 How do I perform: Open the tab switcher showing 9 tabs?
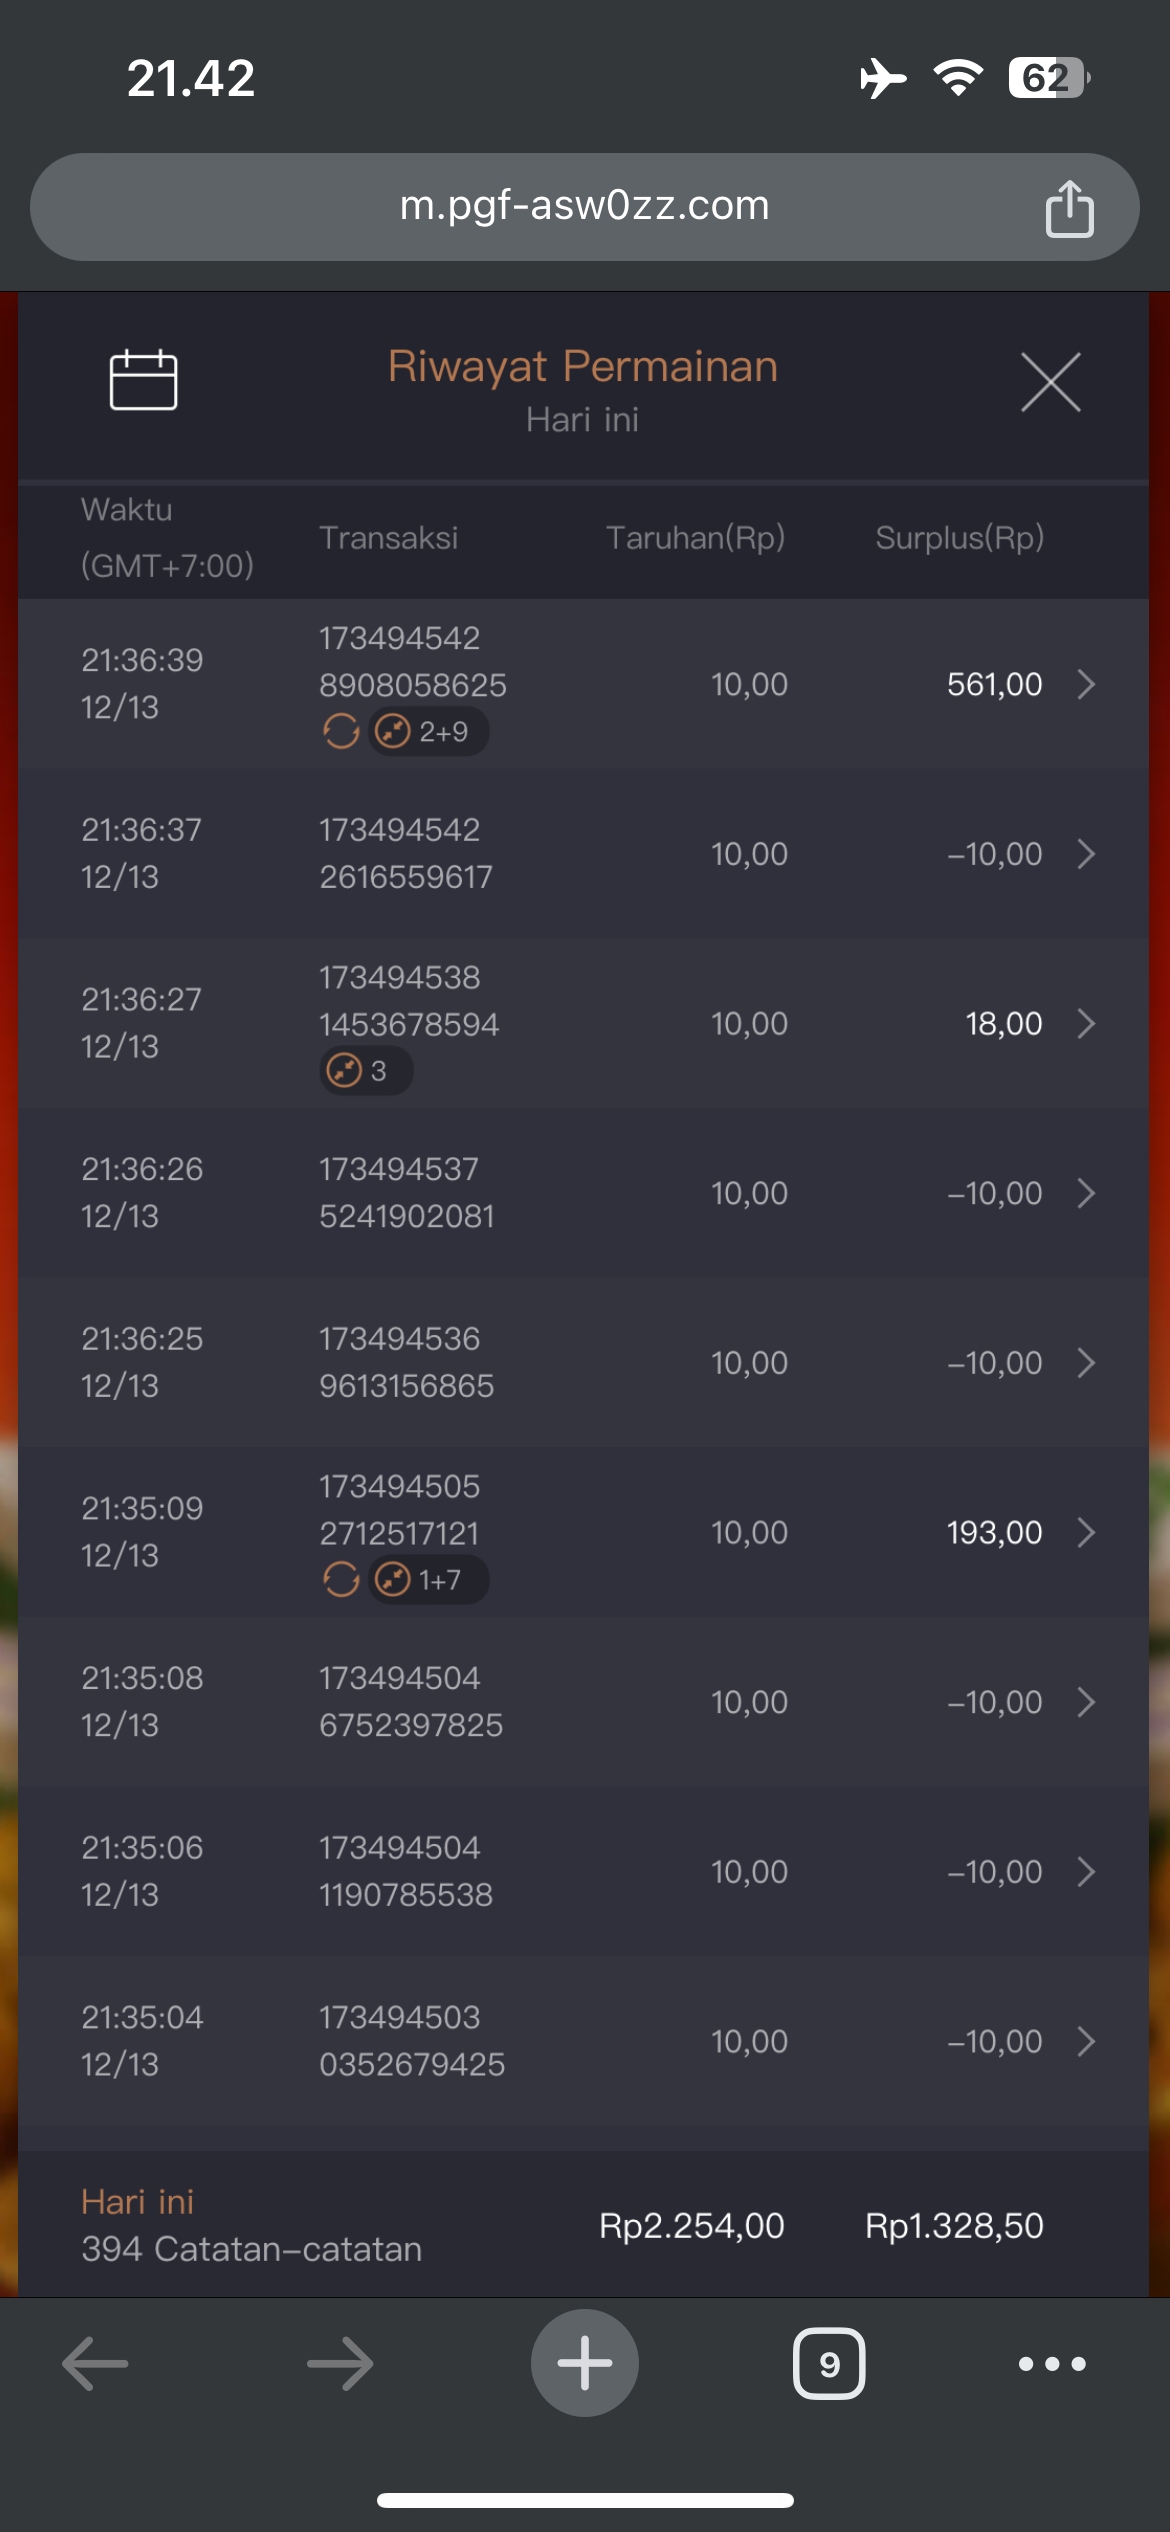pos(829,2364)
